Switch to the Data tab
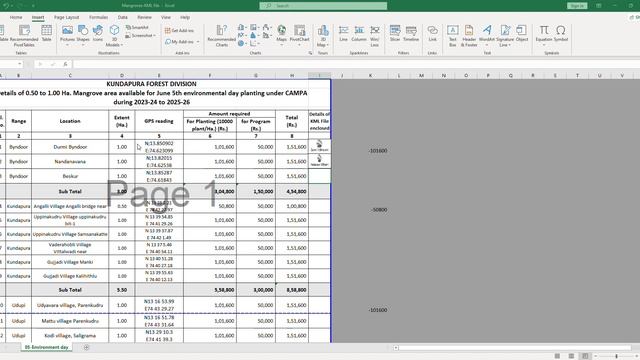This screenshot has height=360, width=640. pyautogui.click(x=122, y=17)
